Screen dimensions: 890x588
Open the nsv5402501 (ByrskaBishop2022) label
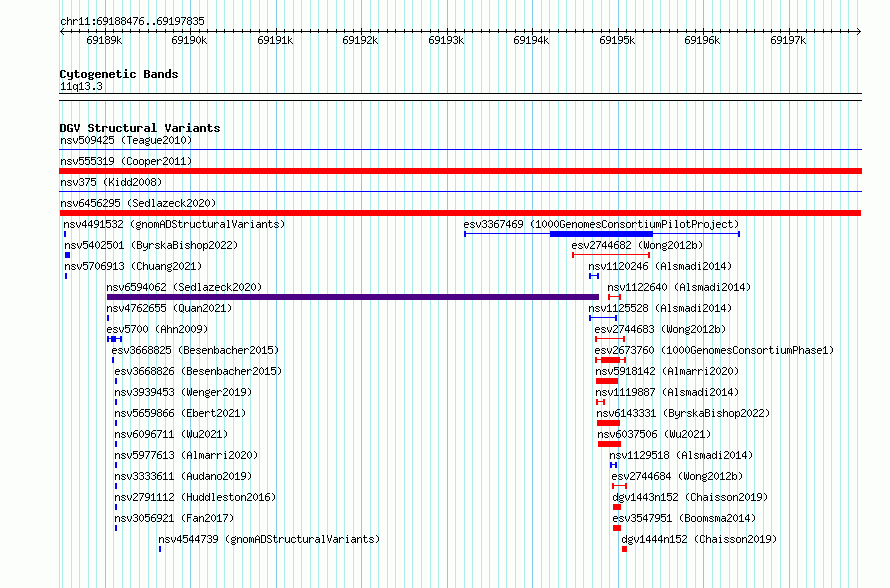tap(151, 245)
